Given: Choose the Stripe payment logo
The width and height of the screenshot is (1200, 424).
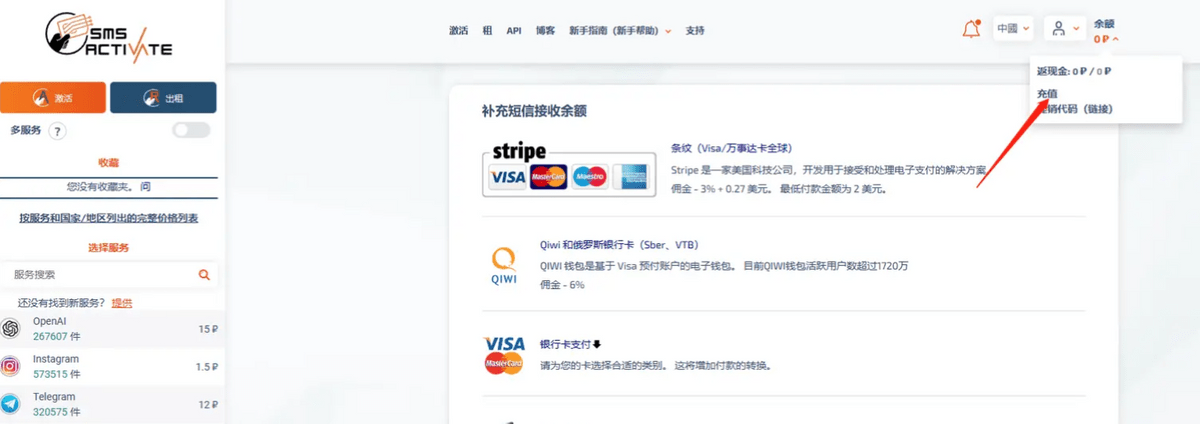Looking at the screenshot, I should (567, 168).
